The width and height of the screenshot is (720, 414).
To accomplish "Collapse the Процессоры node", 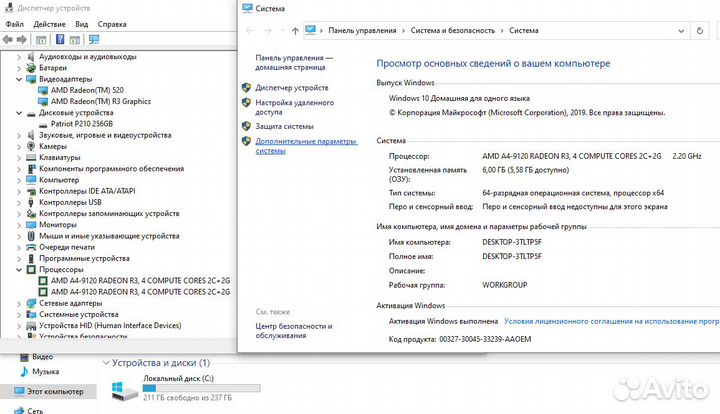I will point(19,270).
